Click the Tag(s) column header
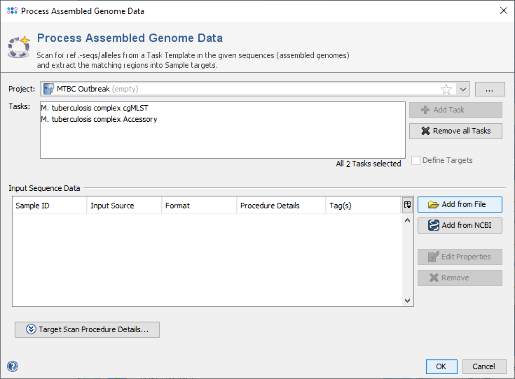Screen dimensions: 515x379 click(363, 206)
